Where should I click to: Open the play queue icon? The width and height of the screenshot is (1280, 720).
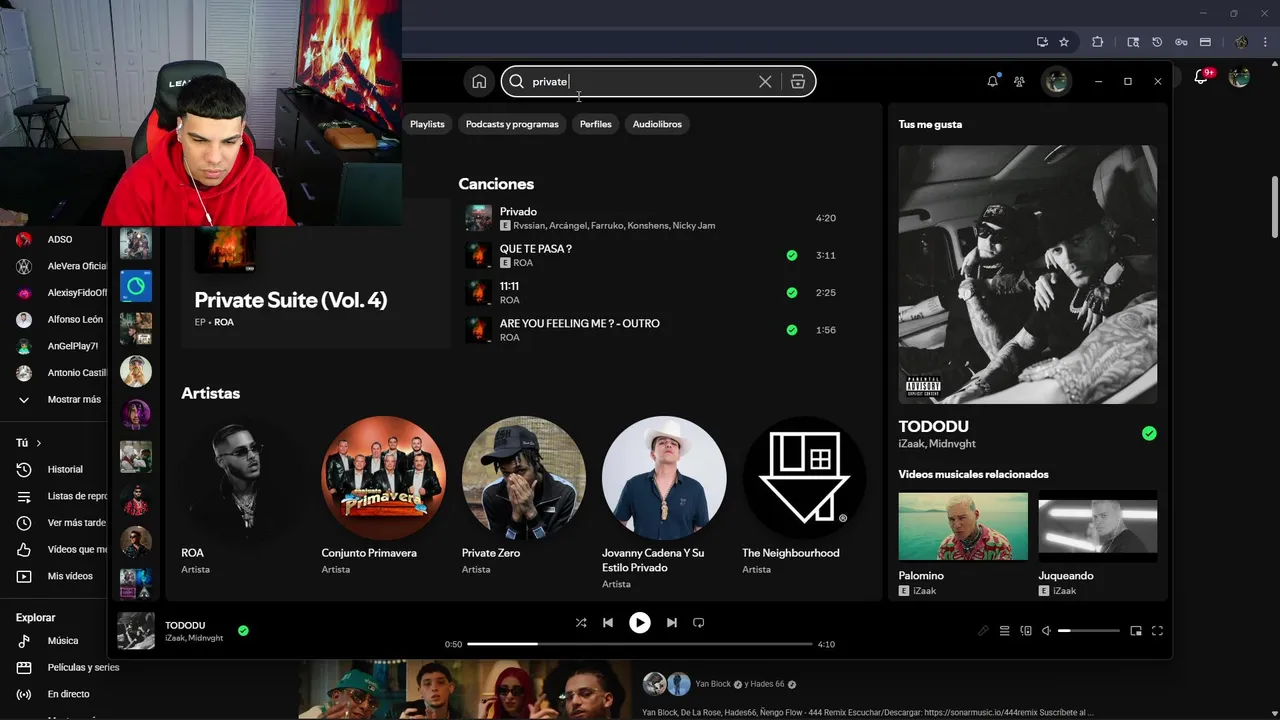(1005, 631)
